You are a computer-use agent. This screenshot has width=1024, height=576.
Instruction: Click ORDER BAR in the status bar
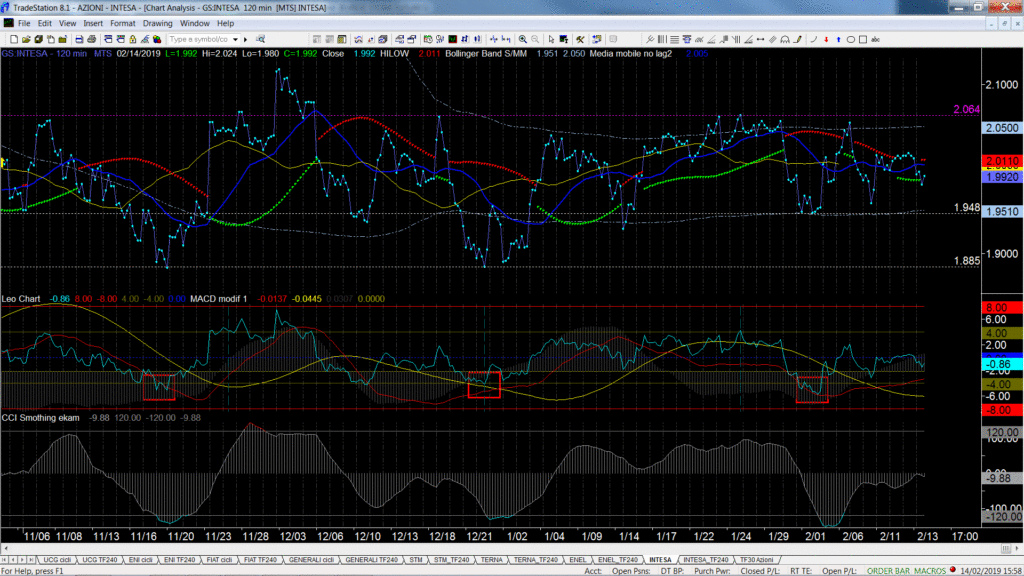point(888,571)
